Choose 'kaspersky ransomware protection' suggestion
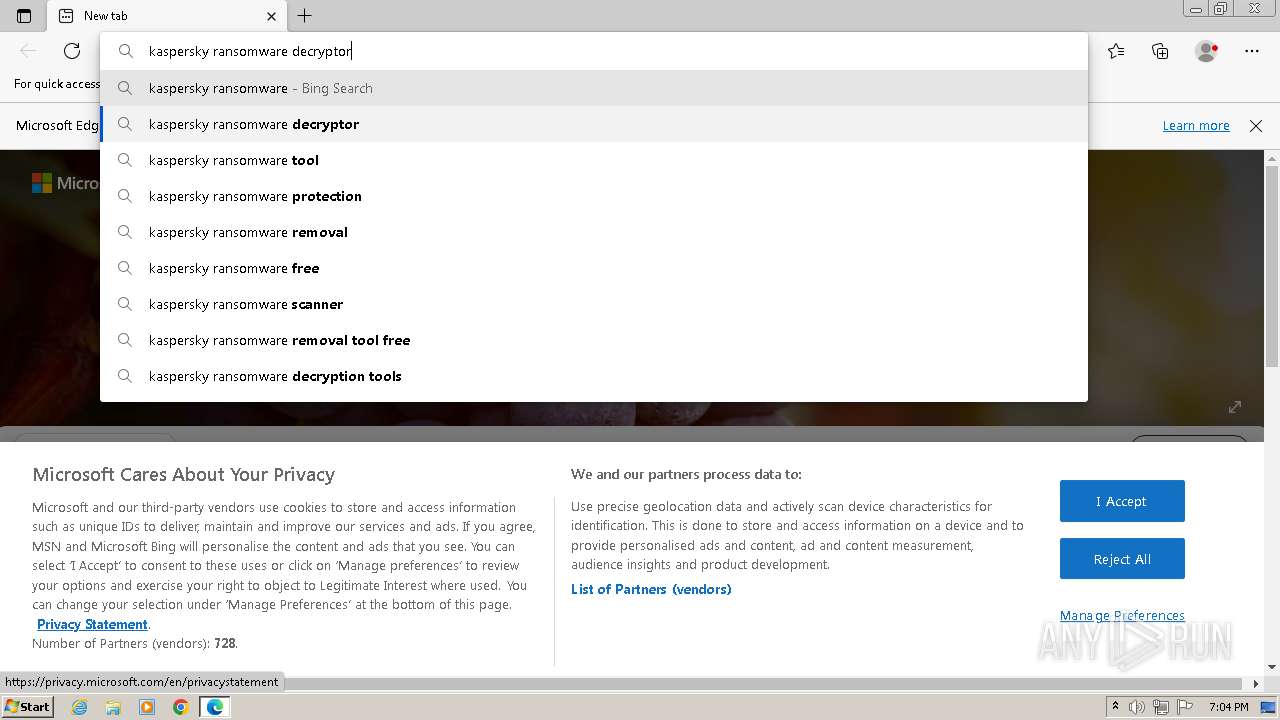1280x720 pixels. (x=594, y=196)
